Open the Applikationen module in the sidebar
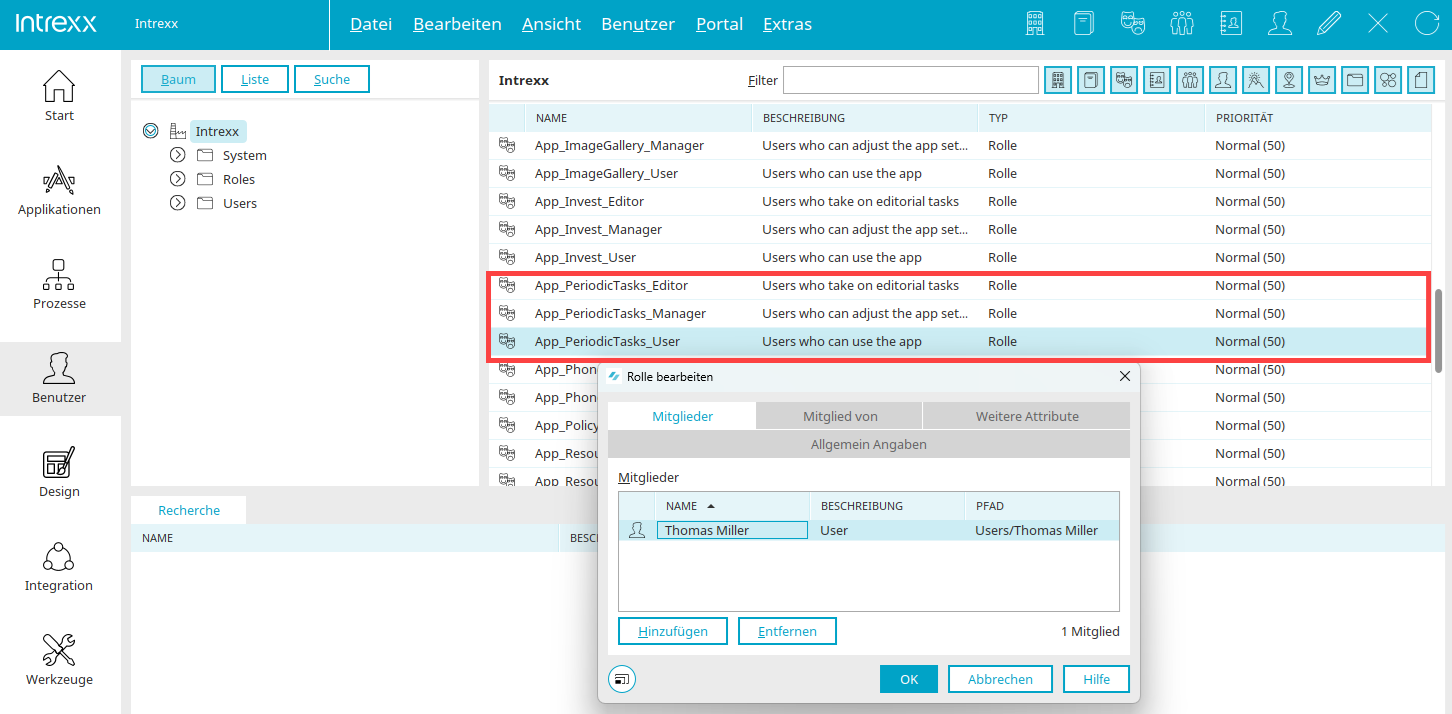The width and height of the screenshot is (1452, 714). click(59, 190)
